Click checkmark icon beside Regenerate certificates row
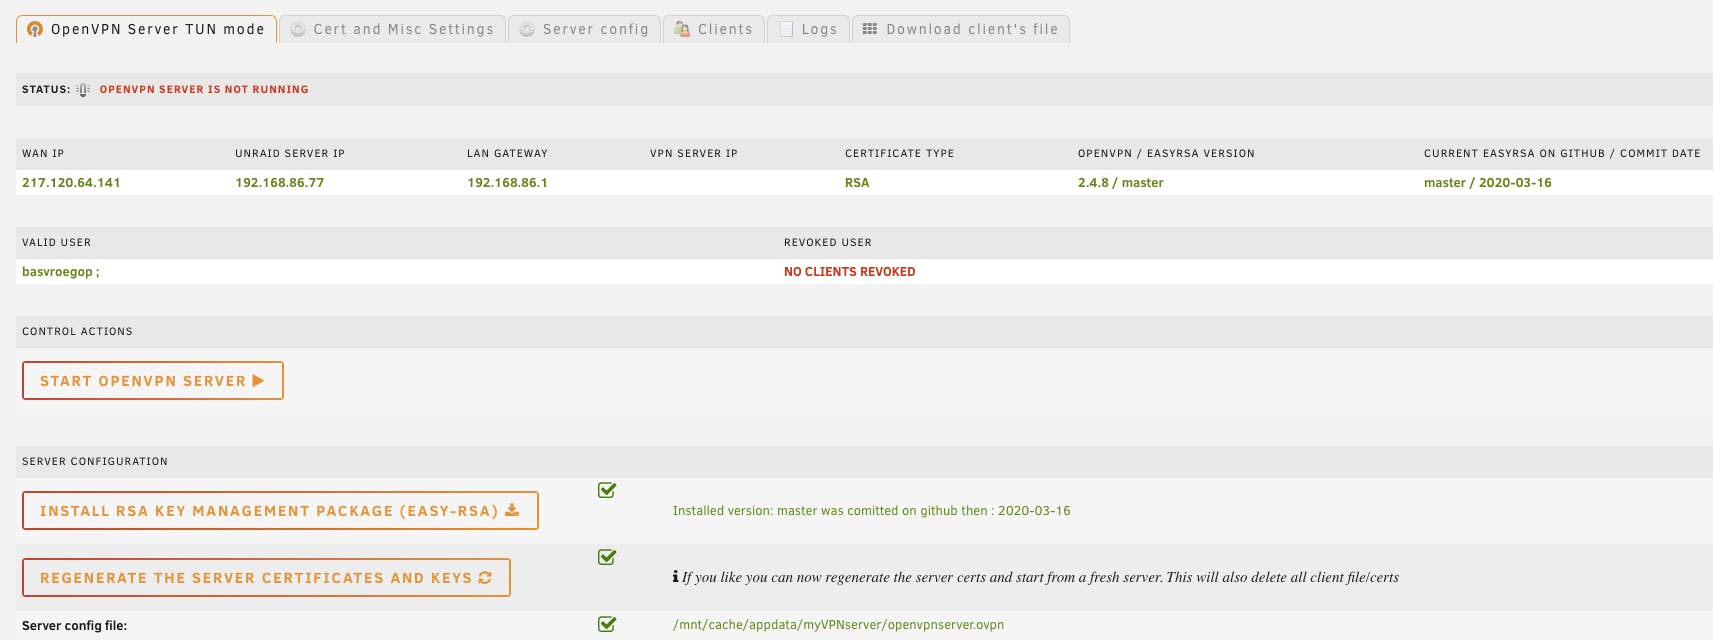The width and height of the screenshot is (1713, 640). [x=607, y=557]
